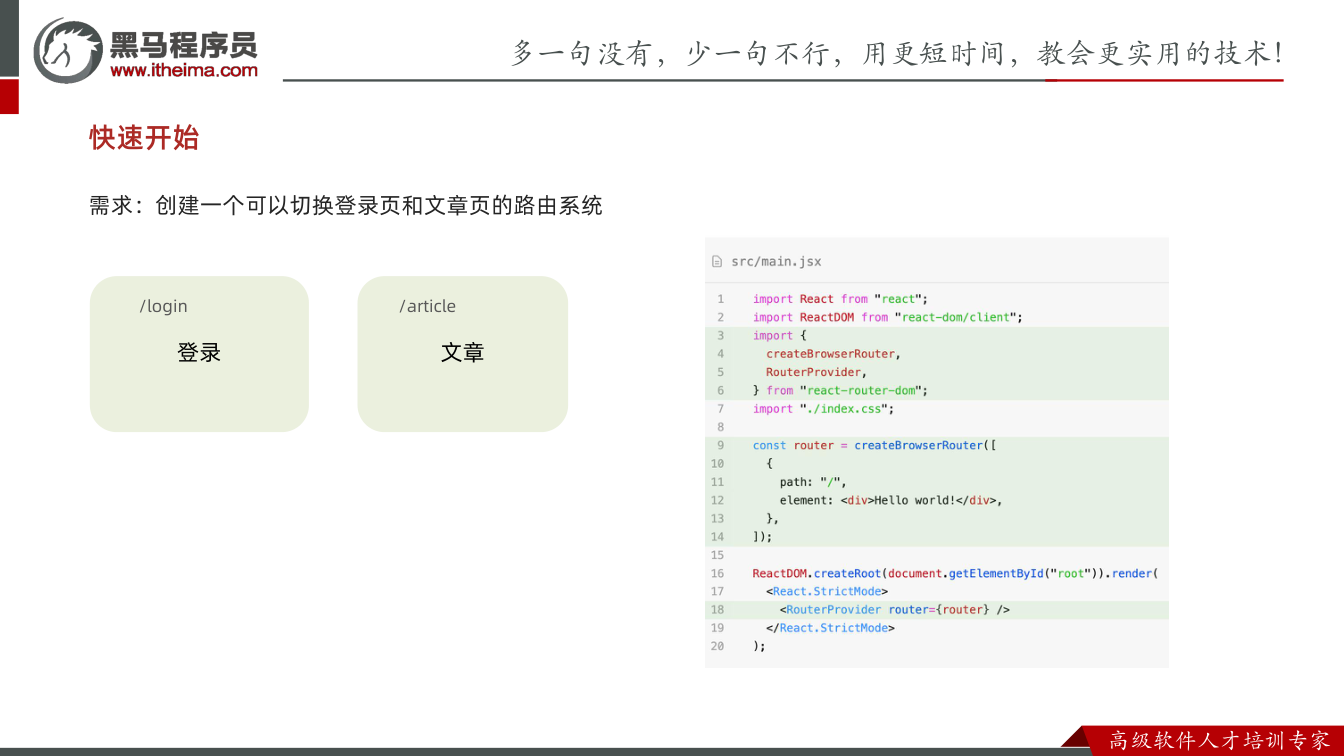Click the line importing ReactDOM from react-dom/client

pyautogui.click(x=888, y=317)
